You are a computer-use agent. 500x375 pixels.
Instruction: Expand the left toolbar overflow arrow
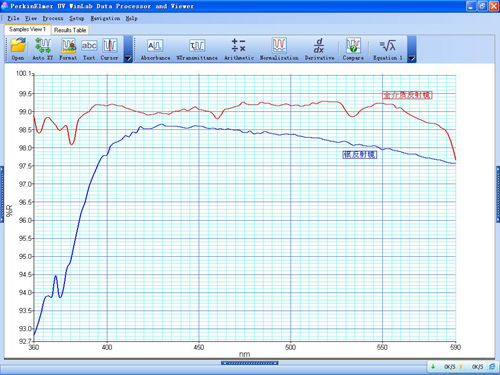(128, 58)
